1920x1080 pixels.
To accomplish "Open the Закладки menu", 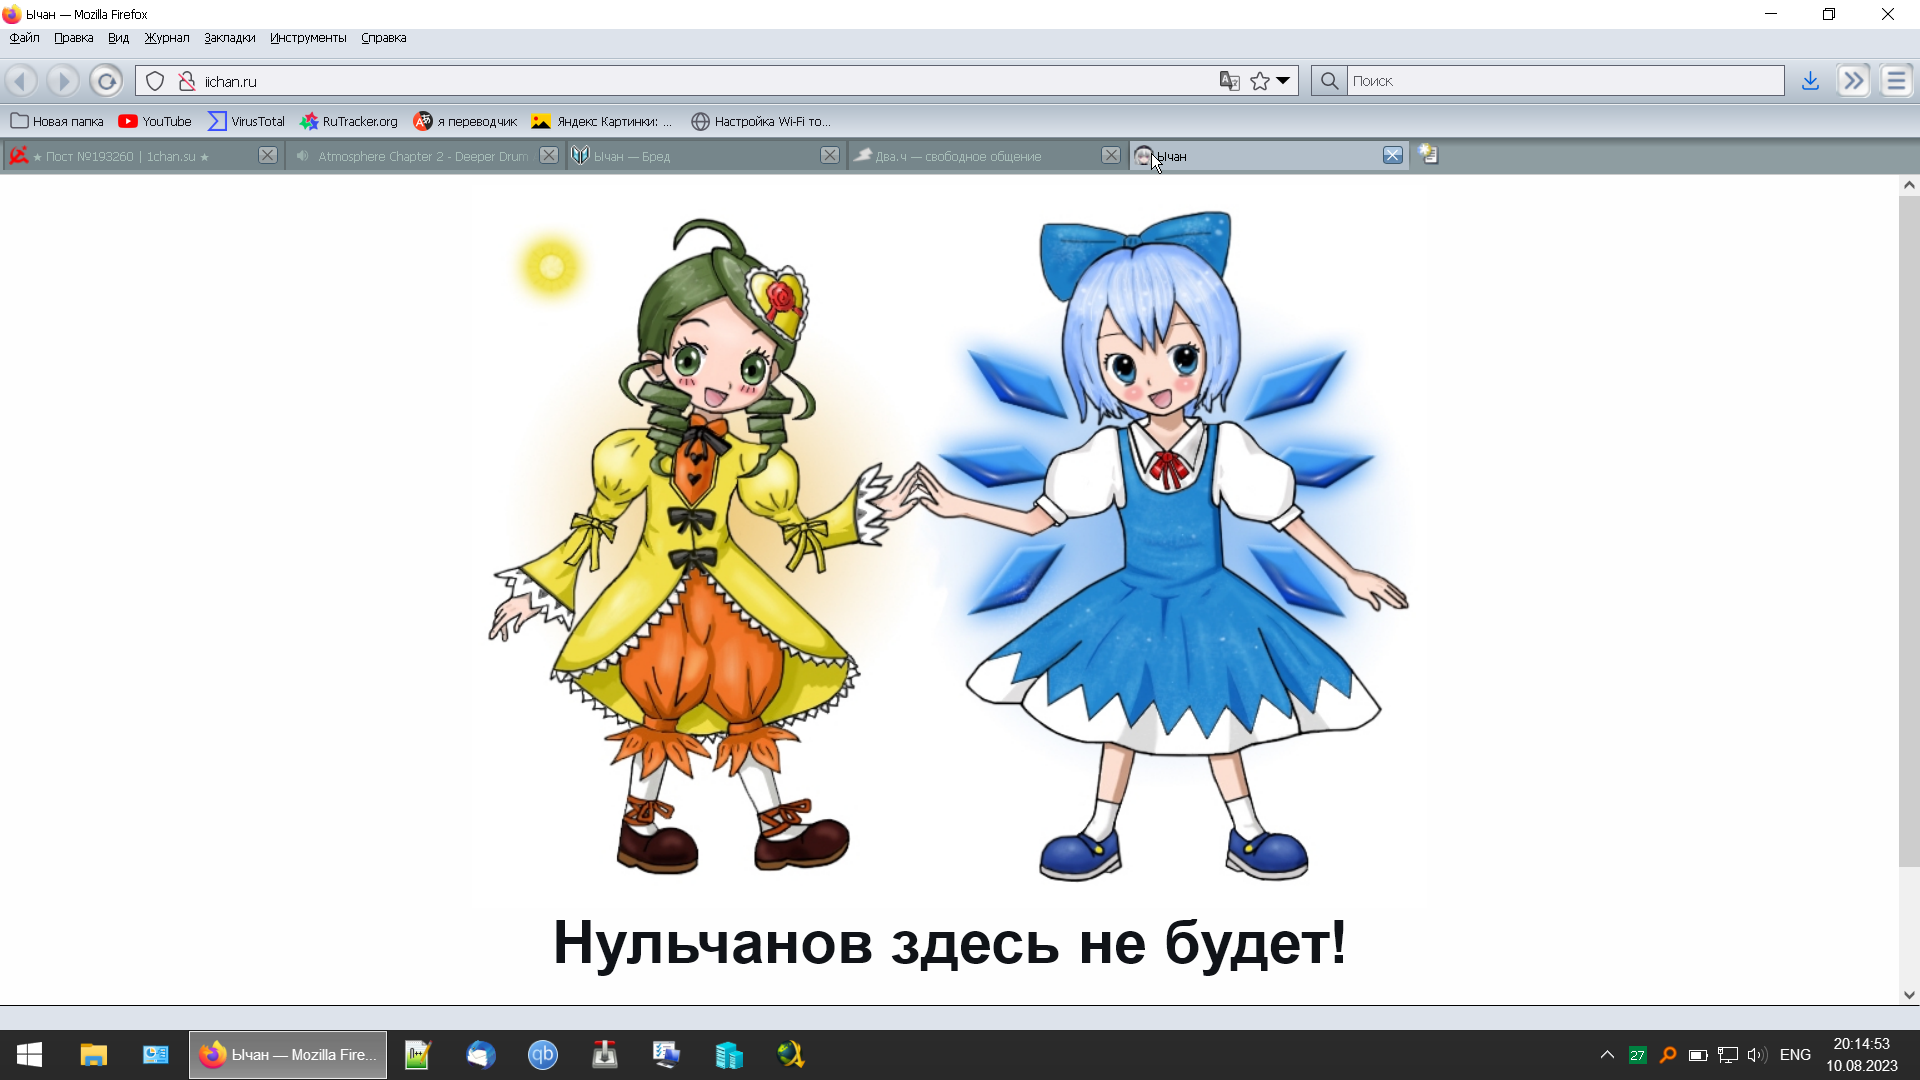I will tap(230, 38).
